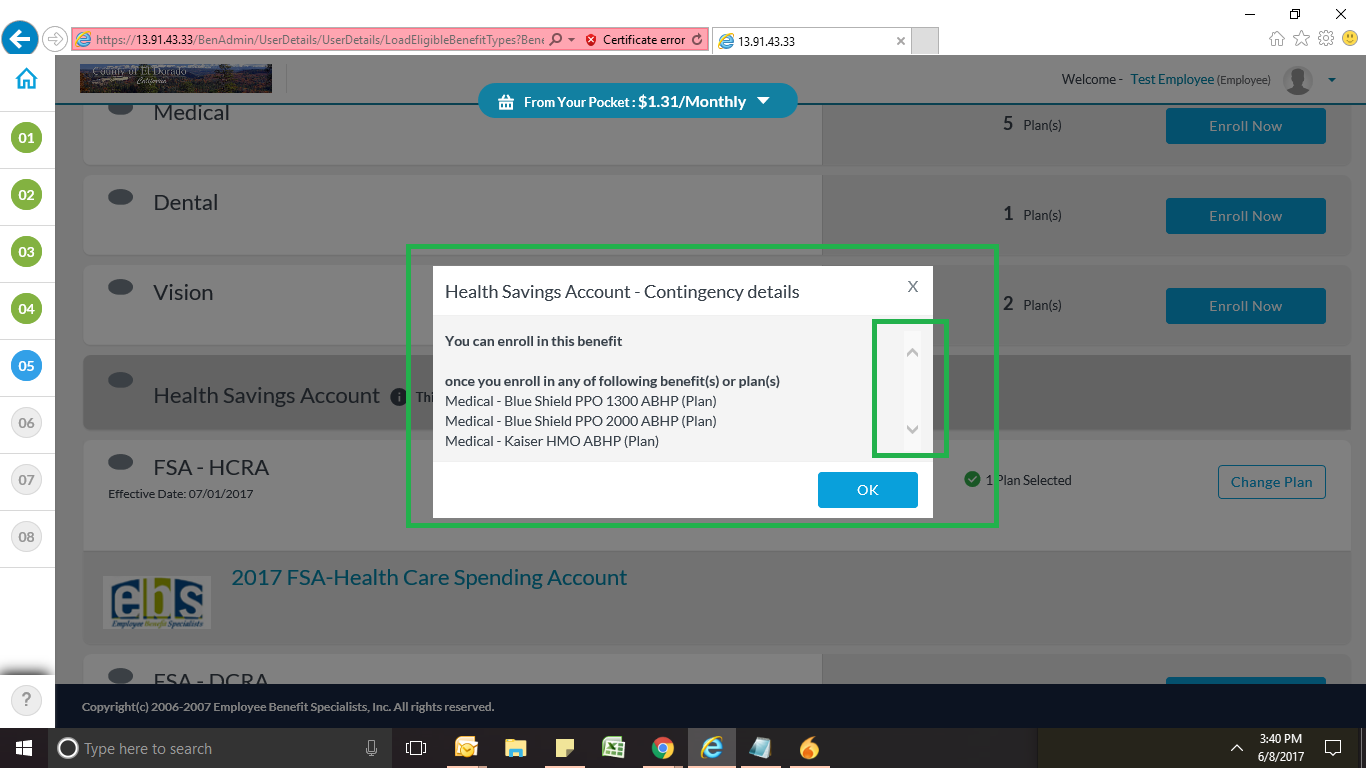Click the Home icon in sidebar
This screenshot has height=768, width=1366.
click(x=26, y=79)
